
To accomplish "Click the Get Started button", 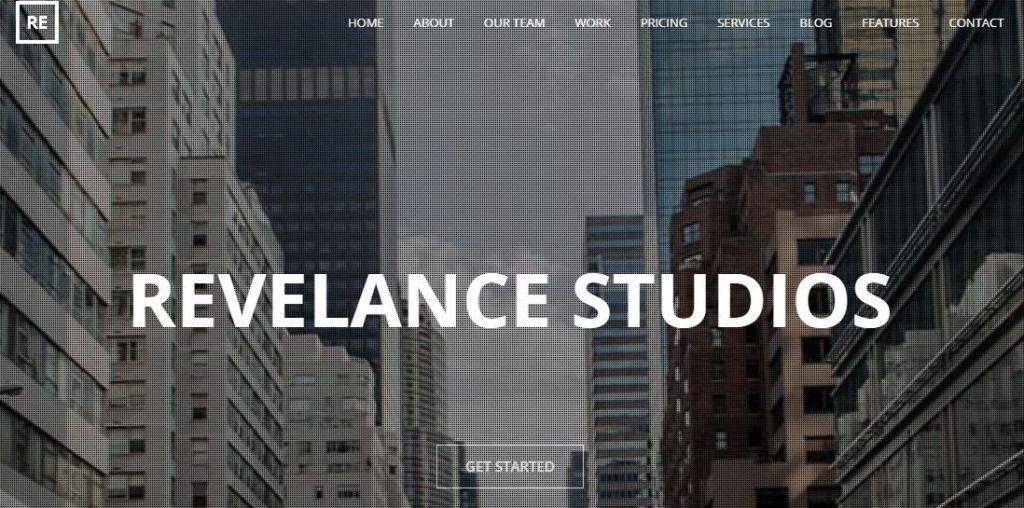I will (x=510, y=466).
